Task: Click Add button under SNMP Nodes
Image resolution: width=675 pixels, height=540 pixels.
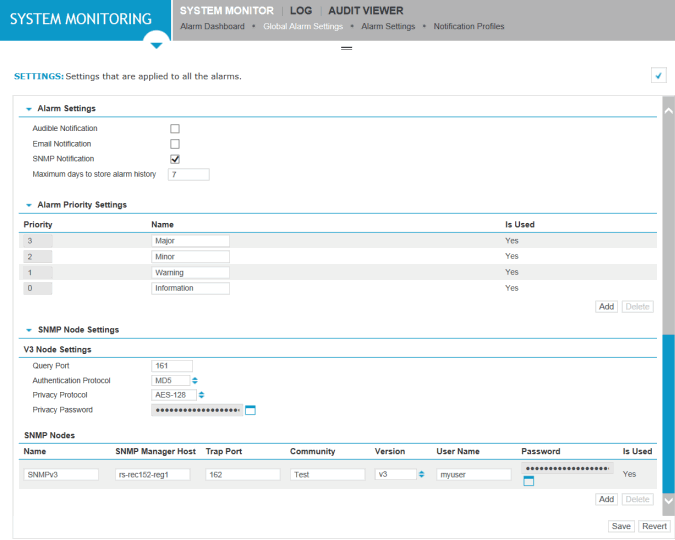Action: (606, 499)
